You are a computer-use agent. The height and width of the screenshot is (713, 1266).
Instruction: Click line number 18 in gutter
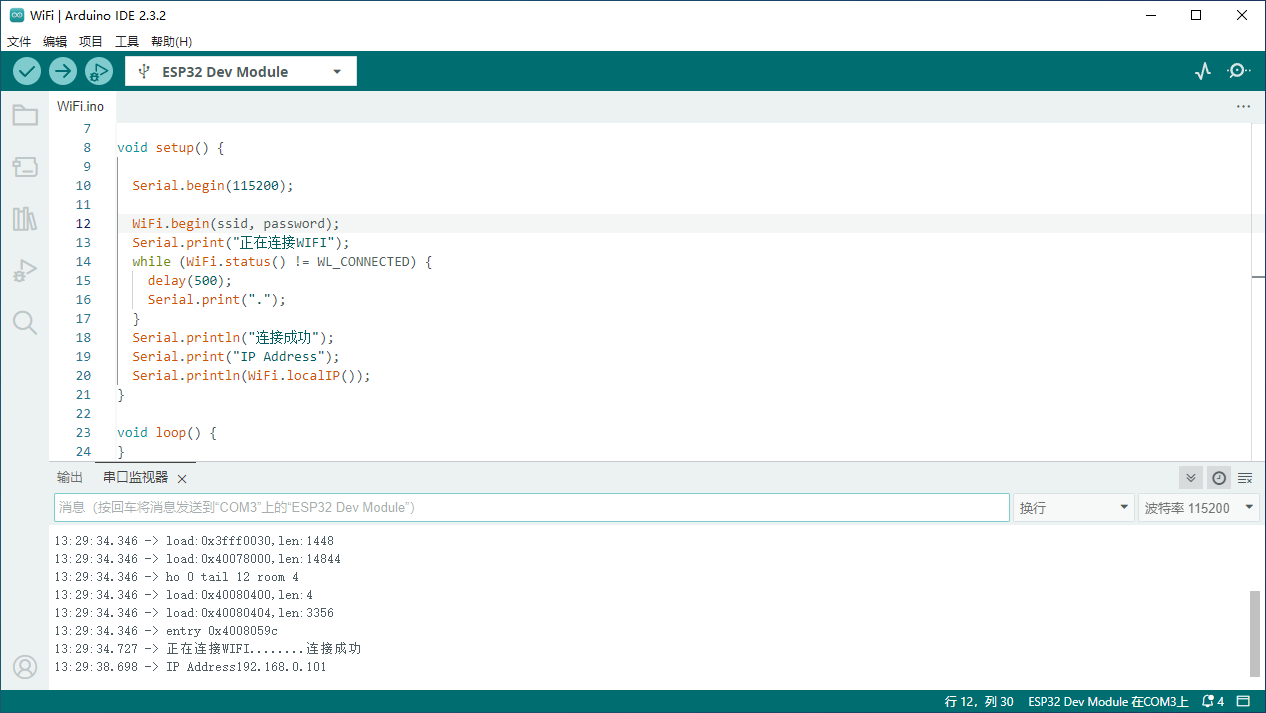click(83, 338)
